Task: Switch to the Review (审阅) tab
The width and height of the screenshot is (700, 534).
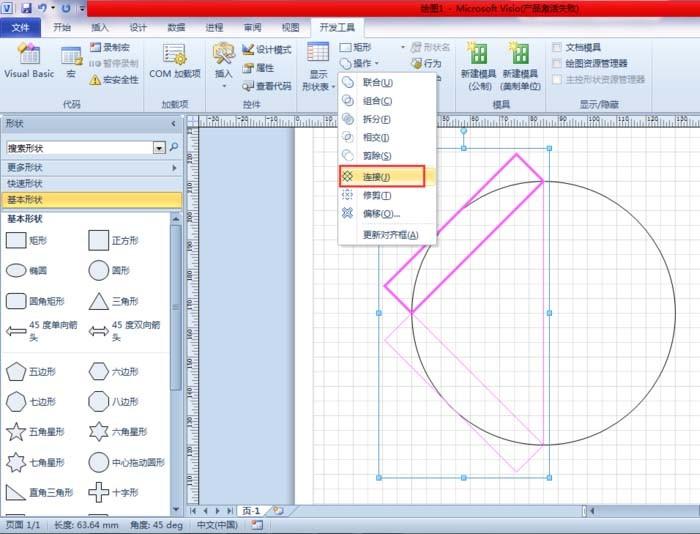Action: point(253,28)
